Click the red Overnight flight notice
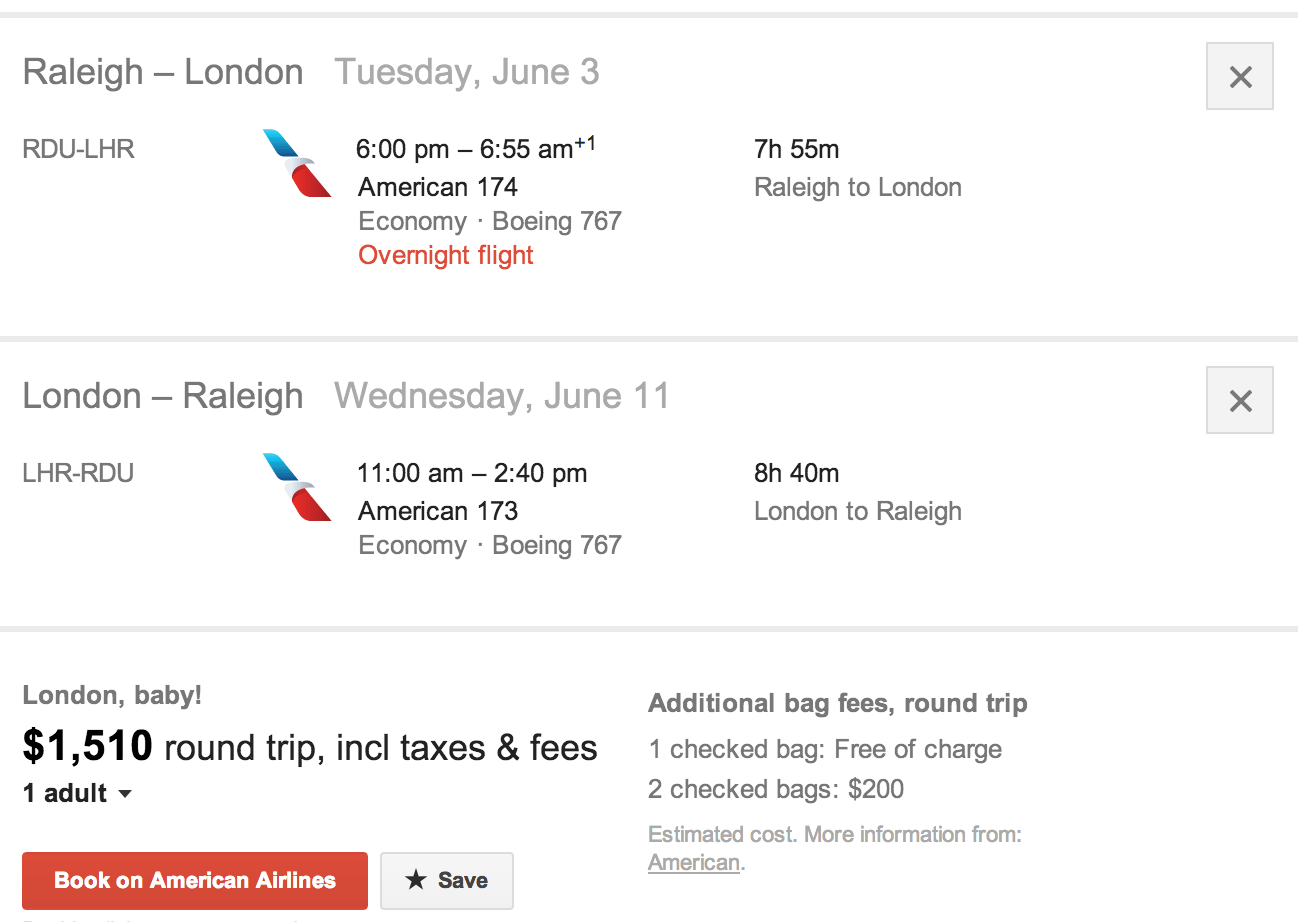The width and height of the screenshot is (1298, 922). (x=446, y=255)
